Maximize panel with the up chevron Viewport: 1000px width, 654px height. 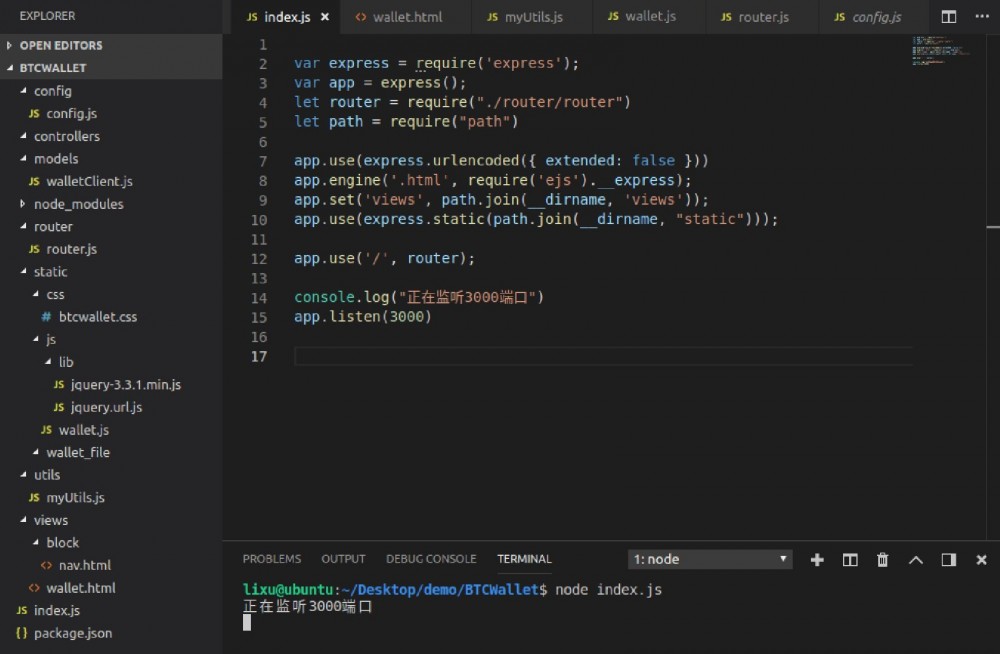915,560
